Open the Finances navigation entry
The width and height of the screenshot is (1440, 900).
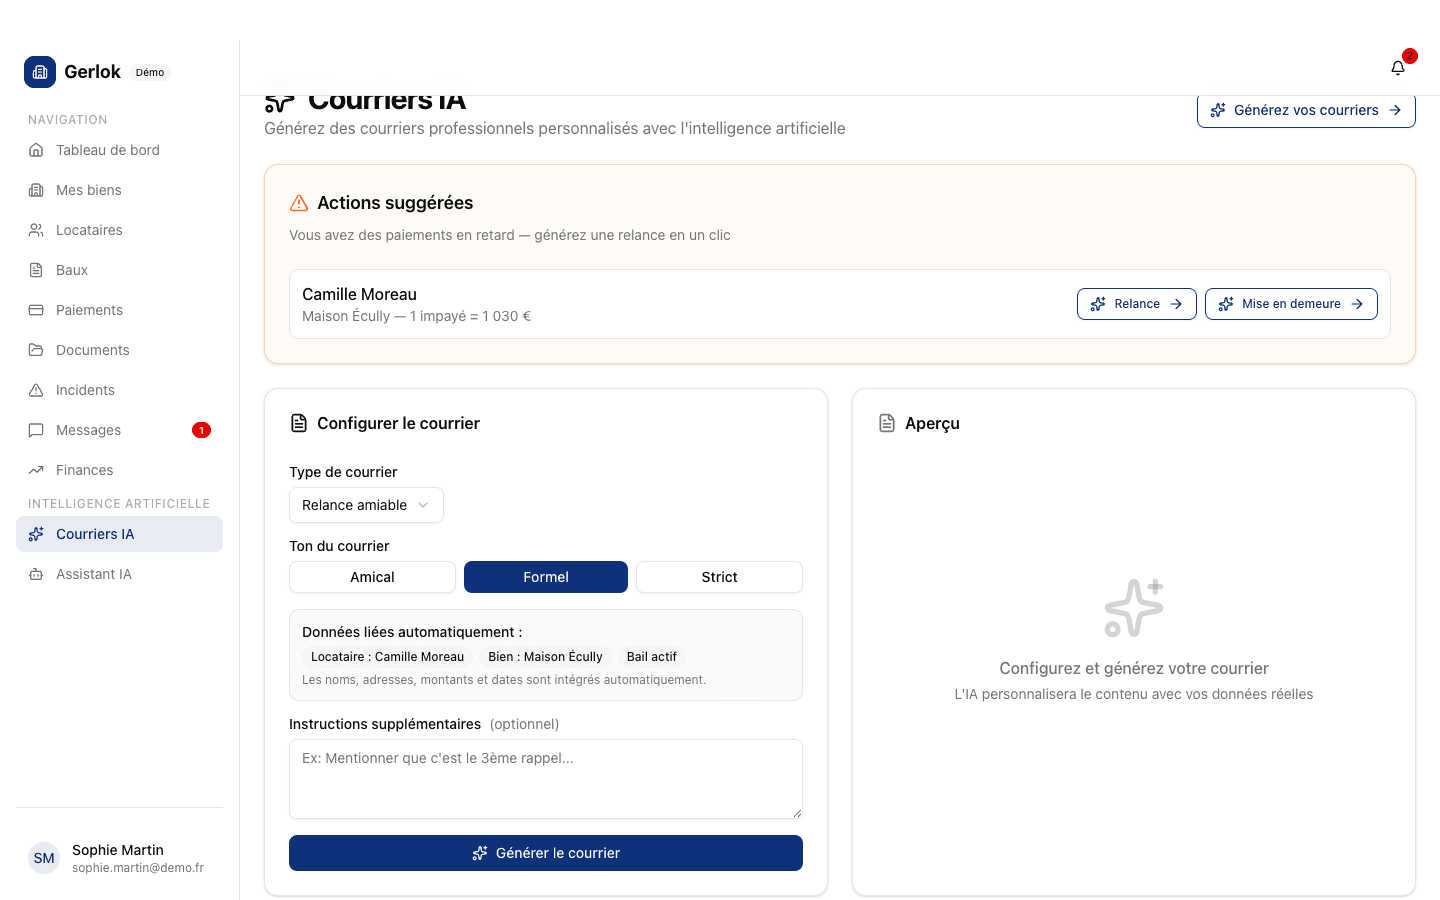pyautogui.click(x=84, y=470)
